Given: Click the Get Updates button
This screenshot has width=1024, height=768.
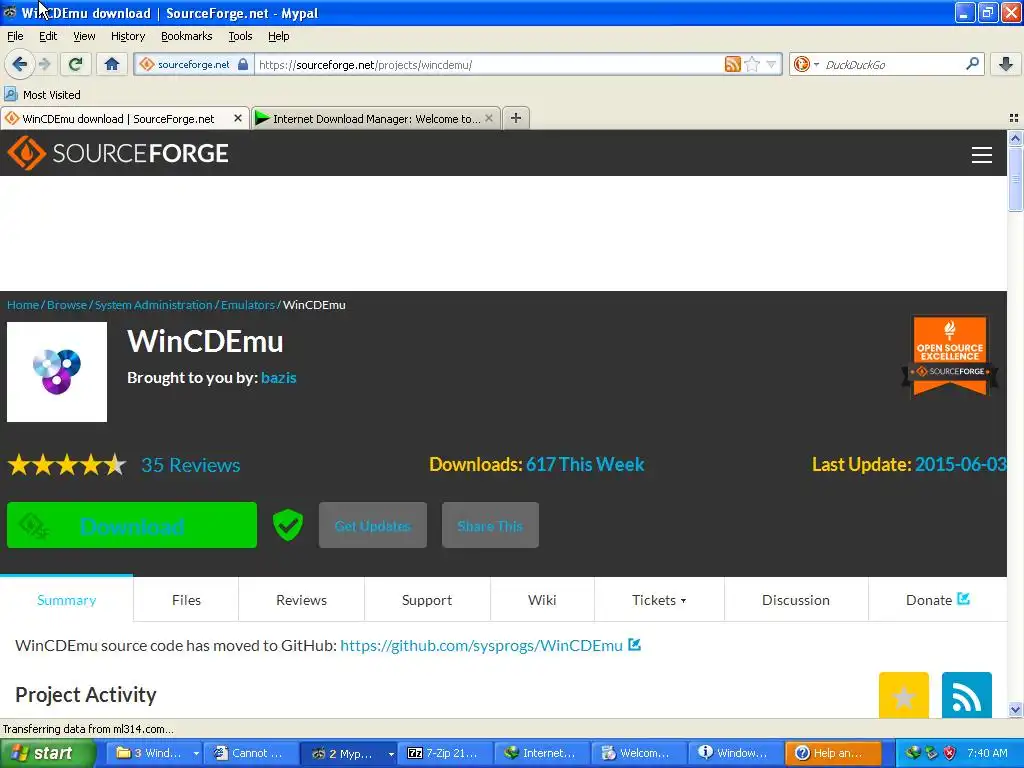Looking at the screenshot, I should tap(373, 525).
